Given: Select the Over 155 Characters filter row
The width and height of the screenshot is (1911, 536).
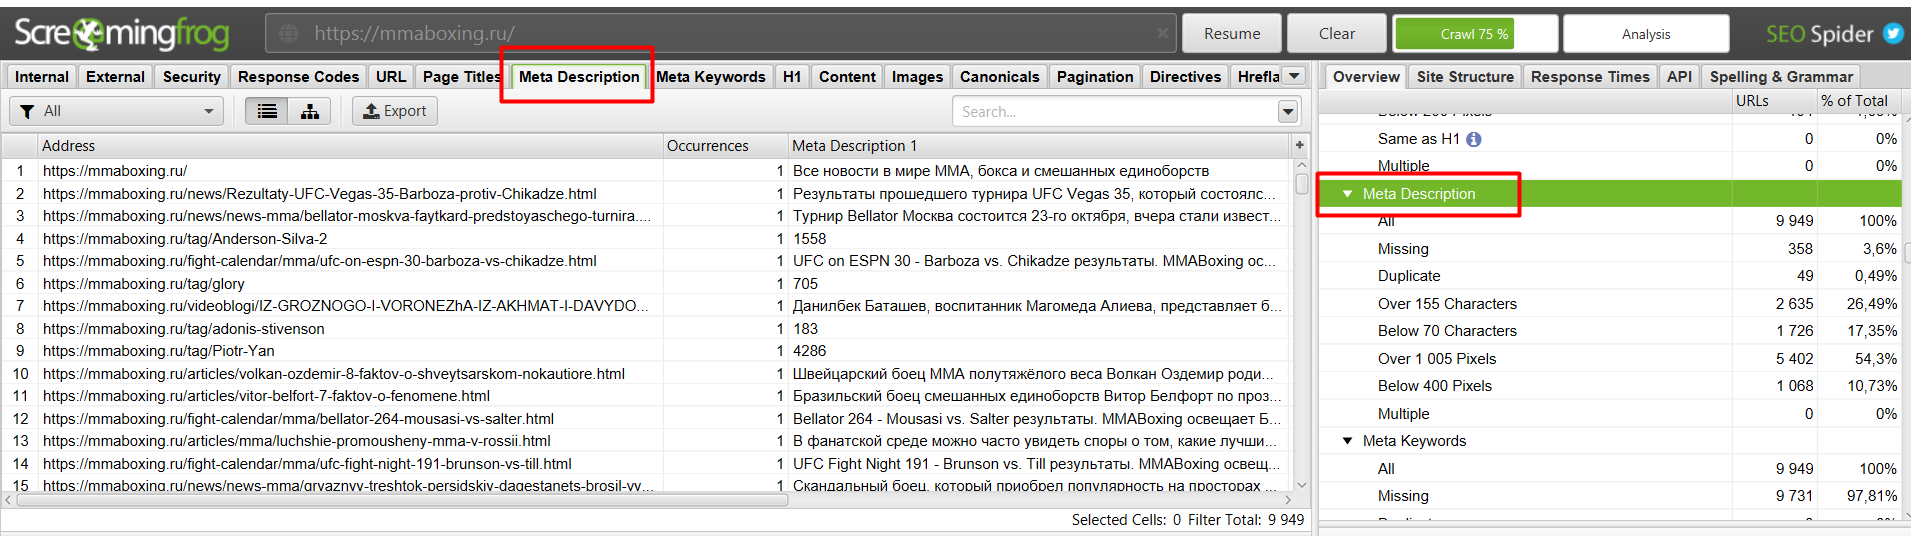Looking at the screenshot, I should point(1446,304).
